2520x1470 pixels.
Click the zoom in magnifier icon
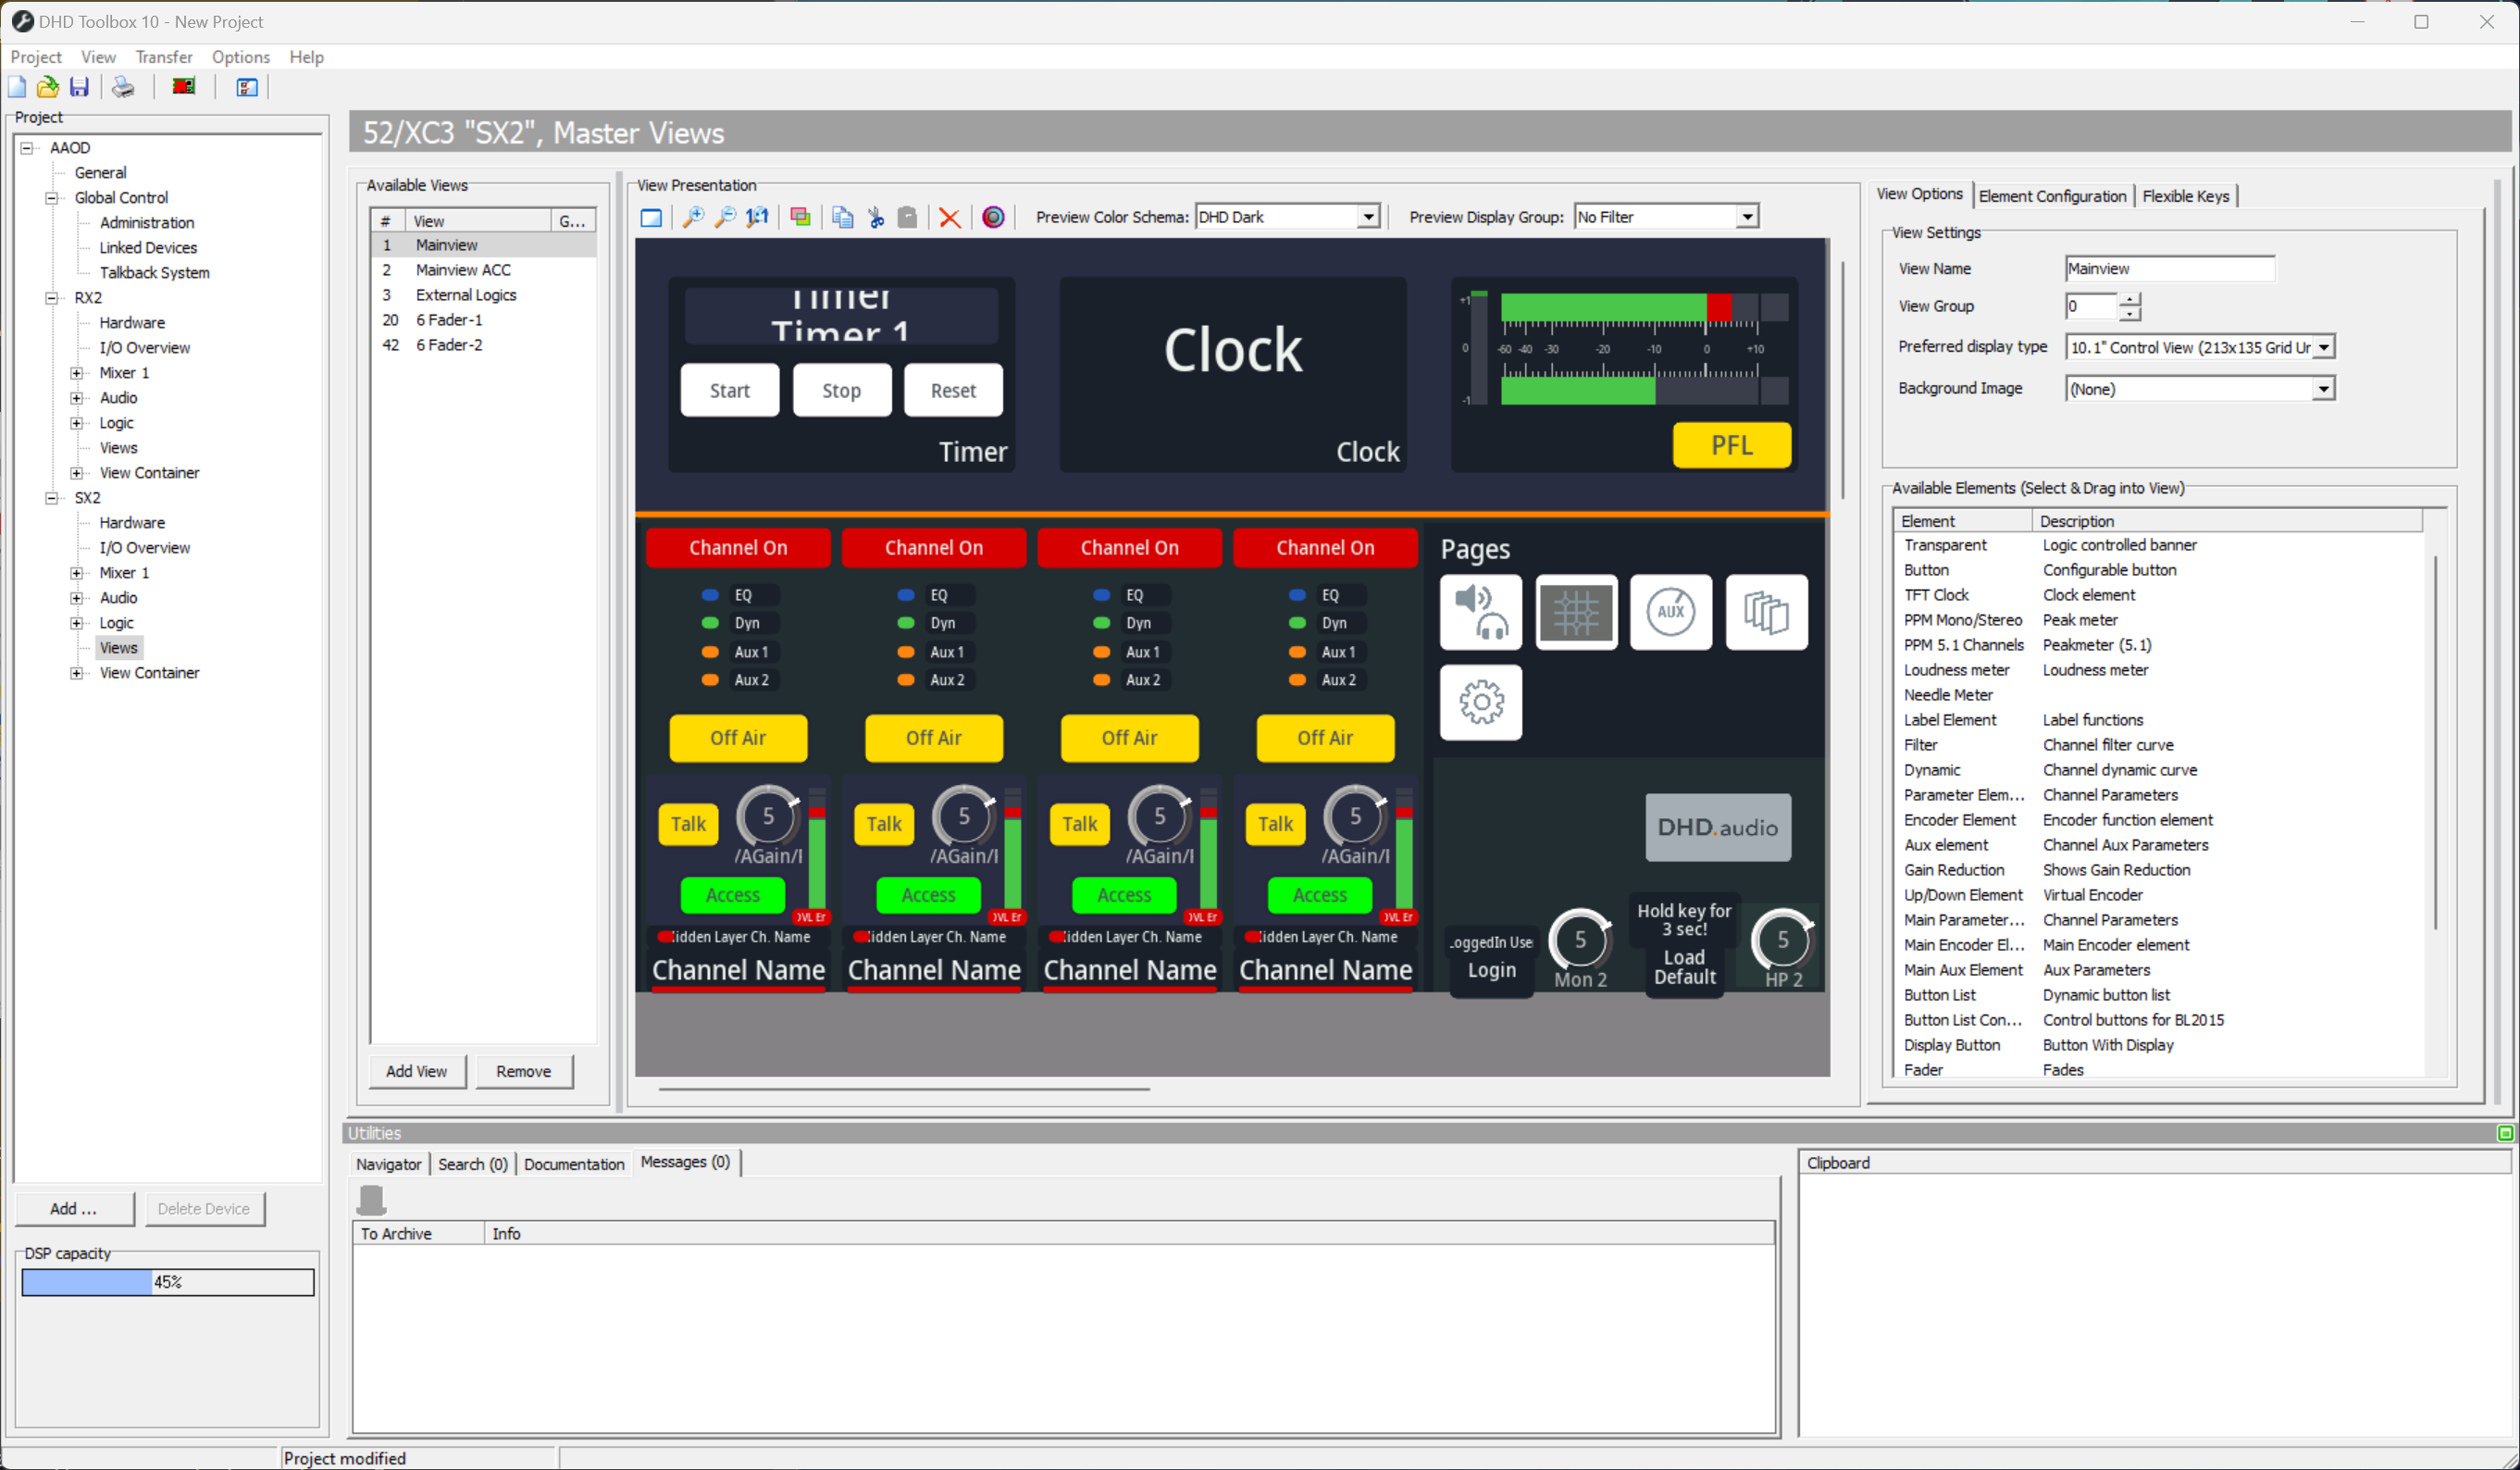pos(692,217)
